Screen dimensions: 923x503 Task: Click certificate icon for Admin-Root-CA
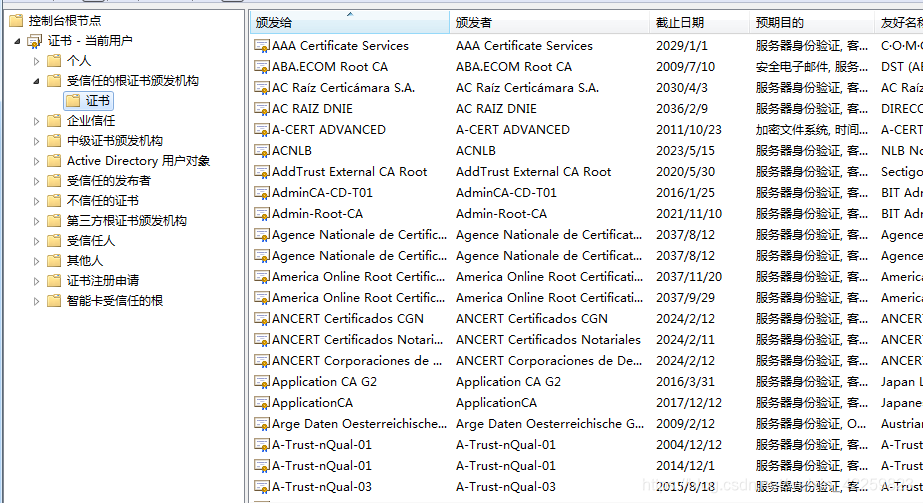point(261,214)
